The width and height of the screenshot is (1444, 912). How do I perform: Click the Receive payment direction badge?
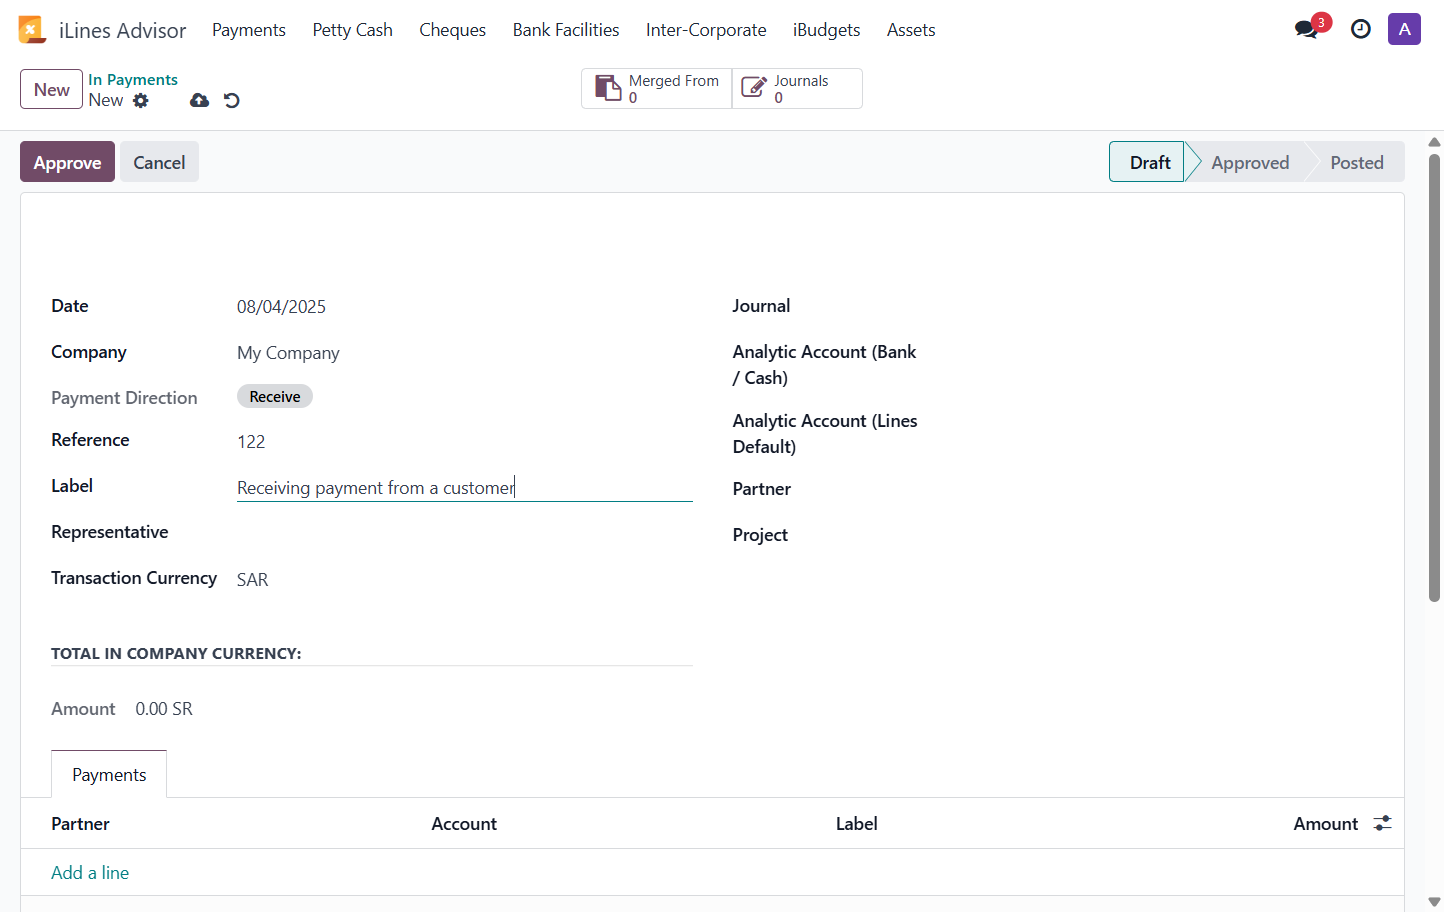tap(275, 397)
